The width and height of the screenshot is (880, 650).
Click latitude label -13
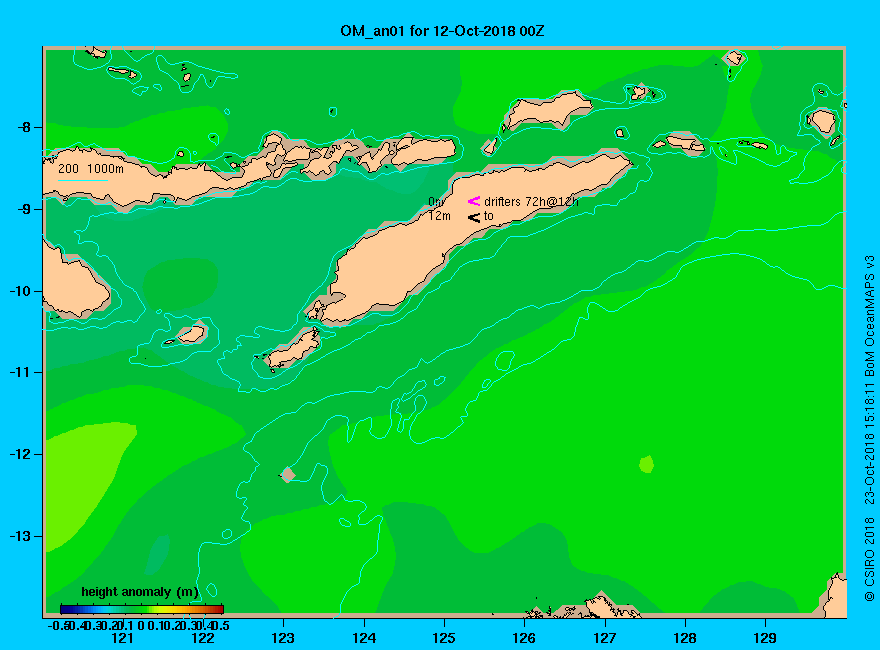click(x=21, y=536)
